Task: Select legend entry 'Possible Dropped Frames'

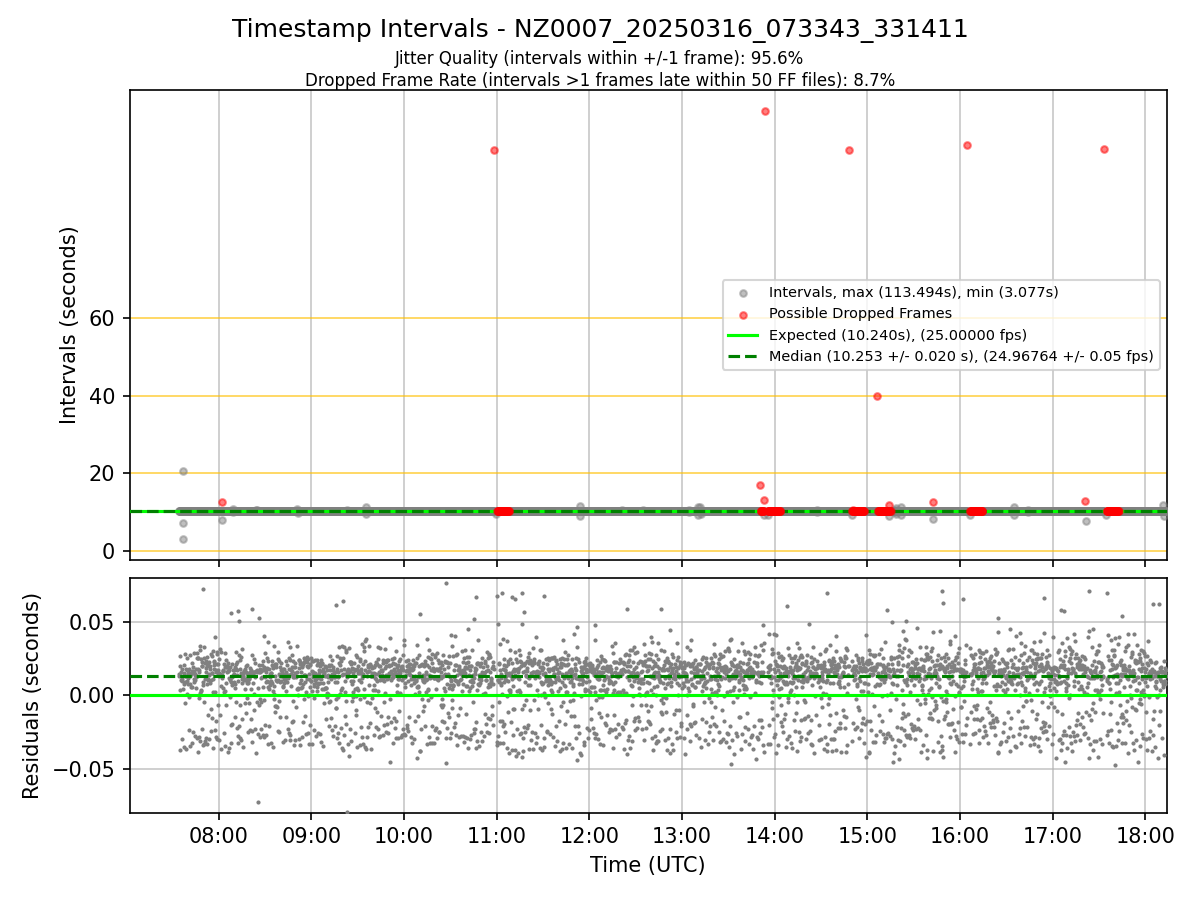Action: tap(860, 313)
